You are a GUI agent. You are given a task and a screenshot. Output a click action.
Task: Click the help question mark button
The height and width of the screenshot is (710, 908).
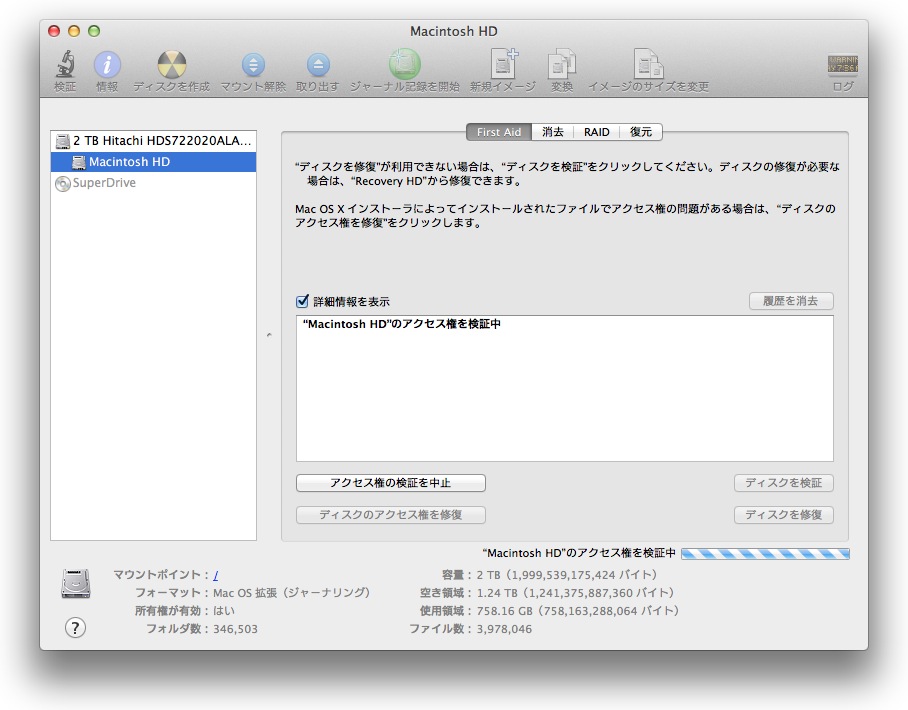75,628
